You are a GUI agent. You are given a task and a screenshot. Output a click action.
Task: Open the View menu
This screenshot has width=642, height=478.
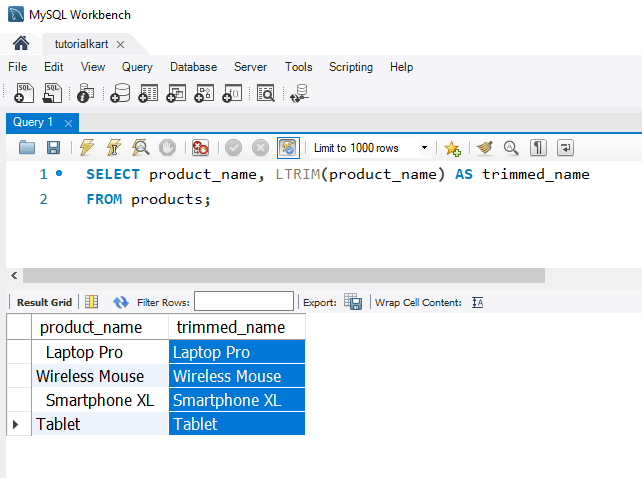(x=93, y=67)
